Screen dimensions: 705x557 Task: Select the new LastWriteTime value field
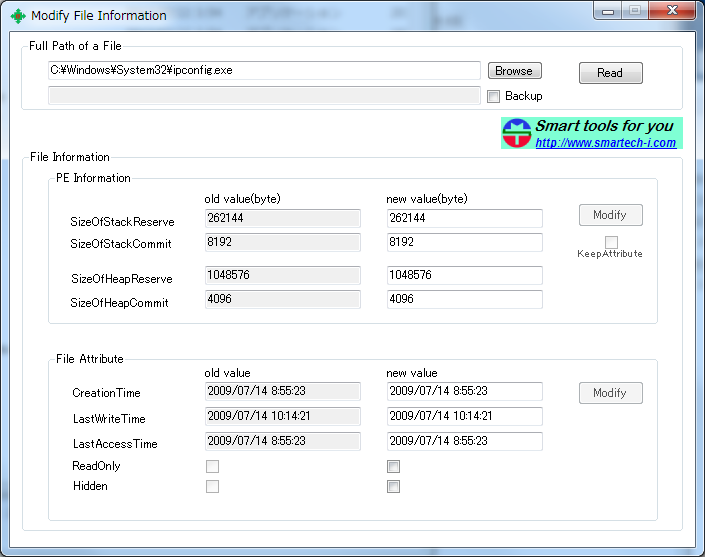[x=464, y=416]
